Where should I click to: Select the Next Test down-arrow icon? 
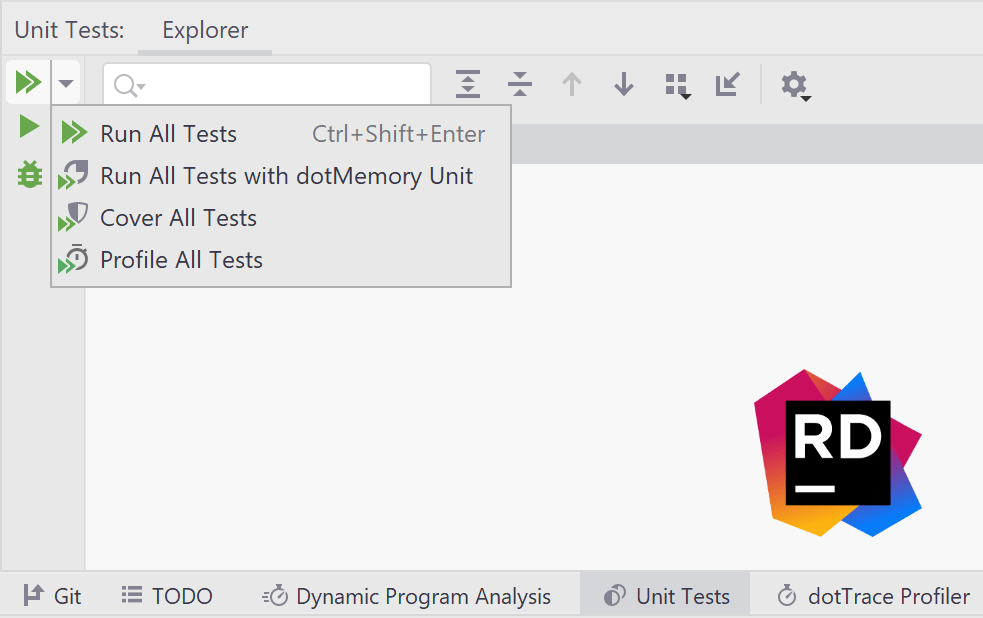(x=623, y=85)
